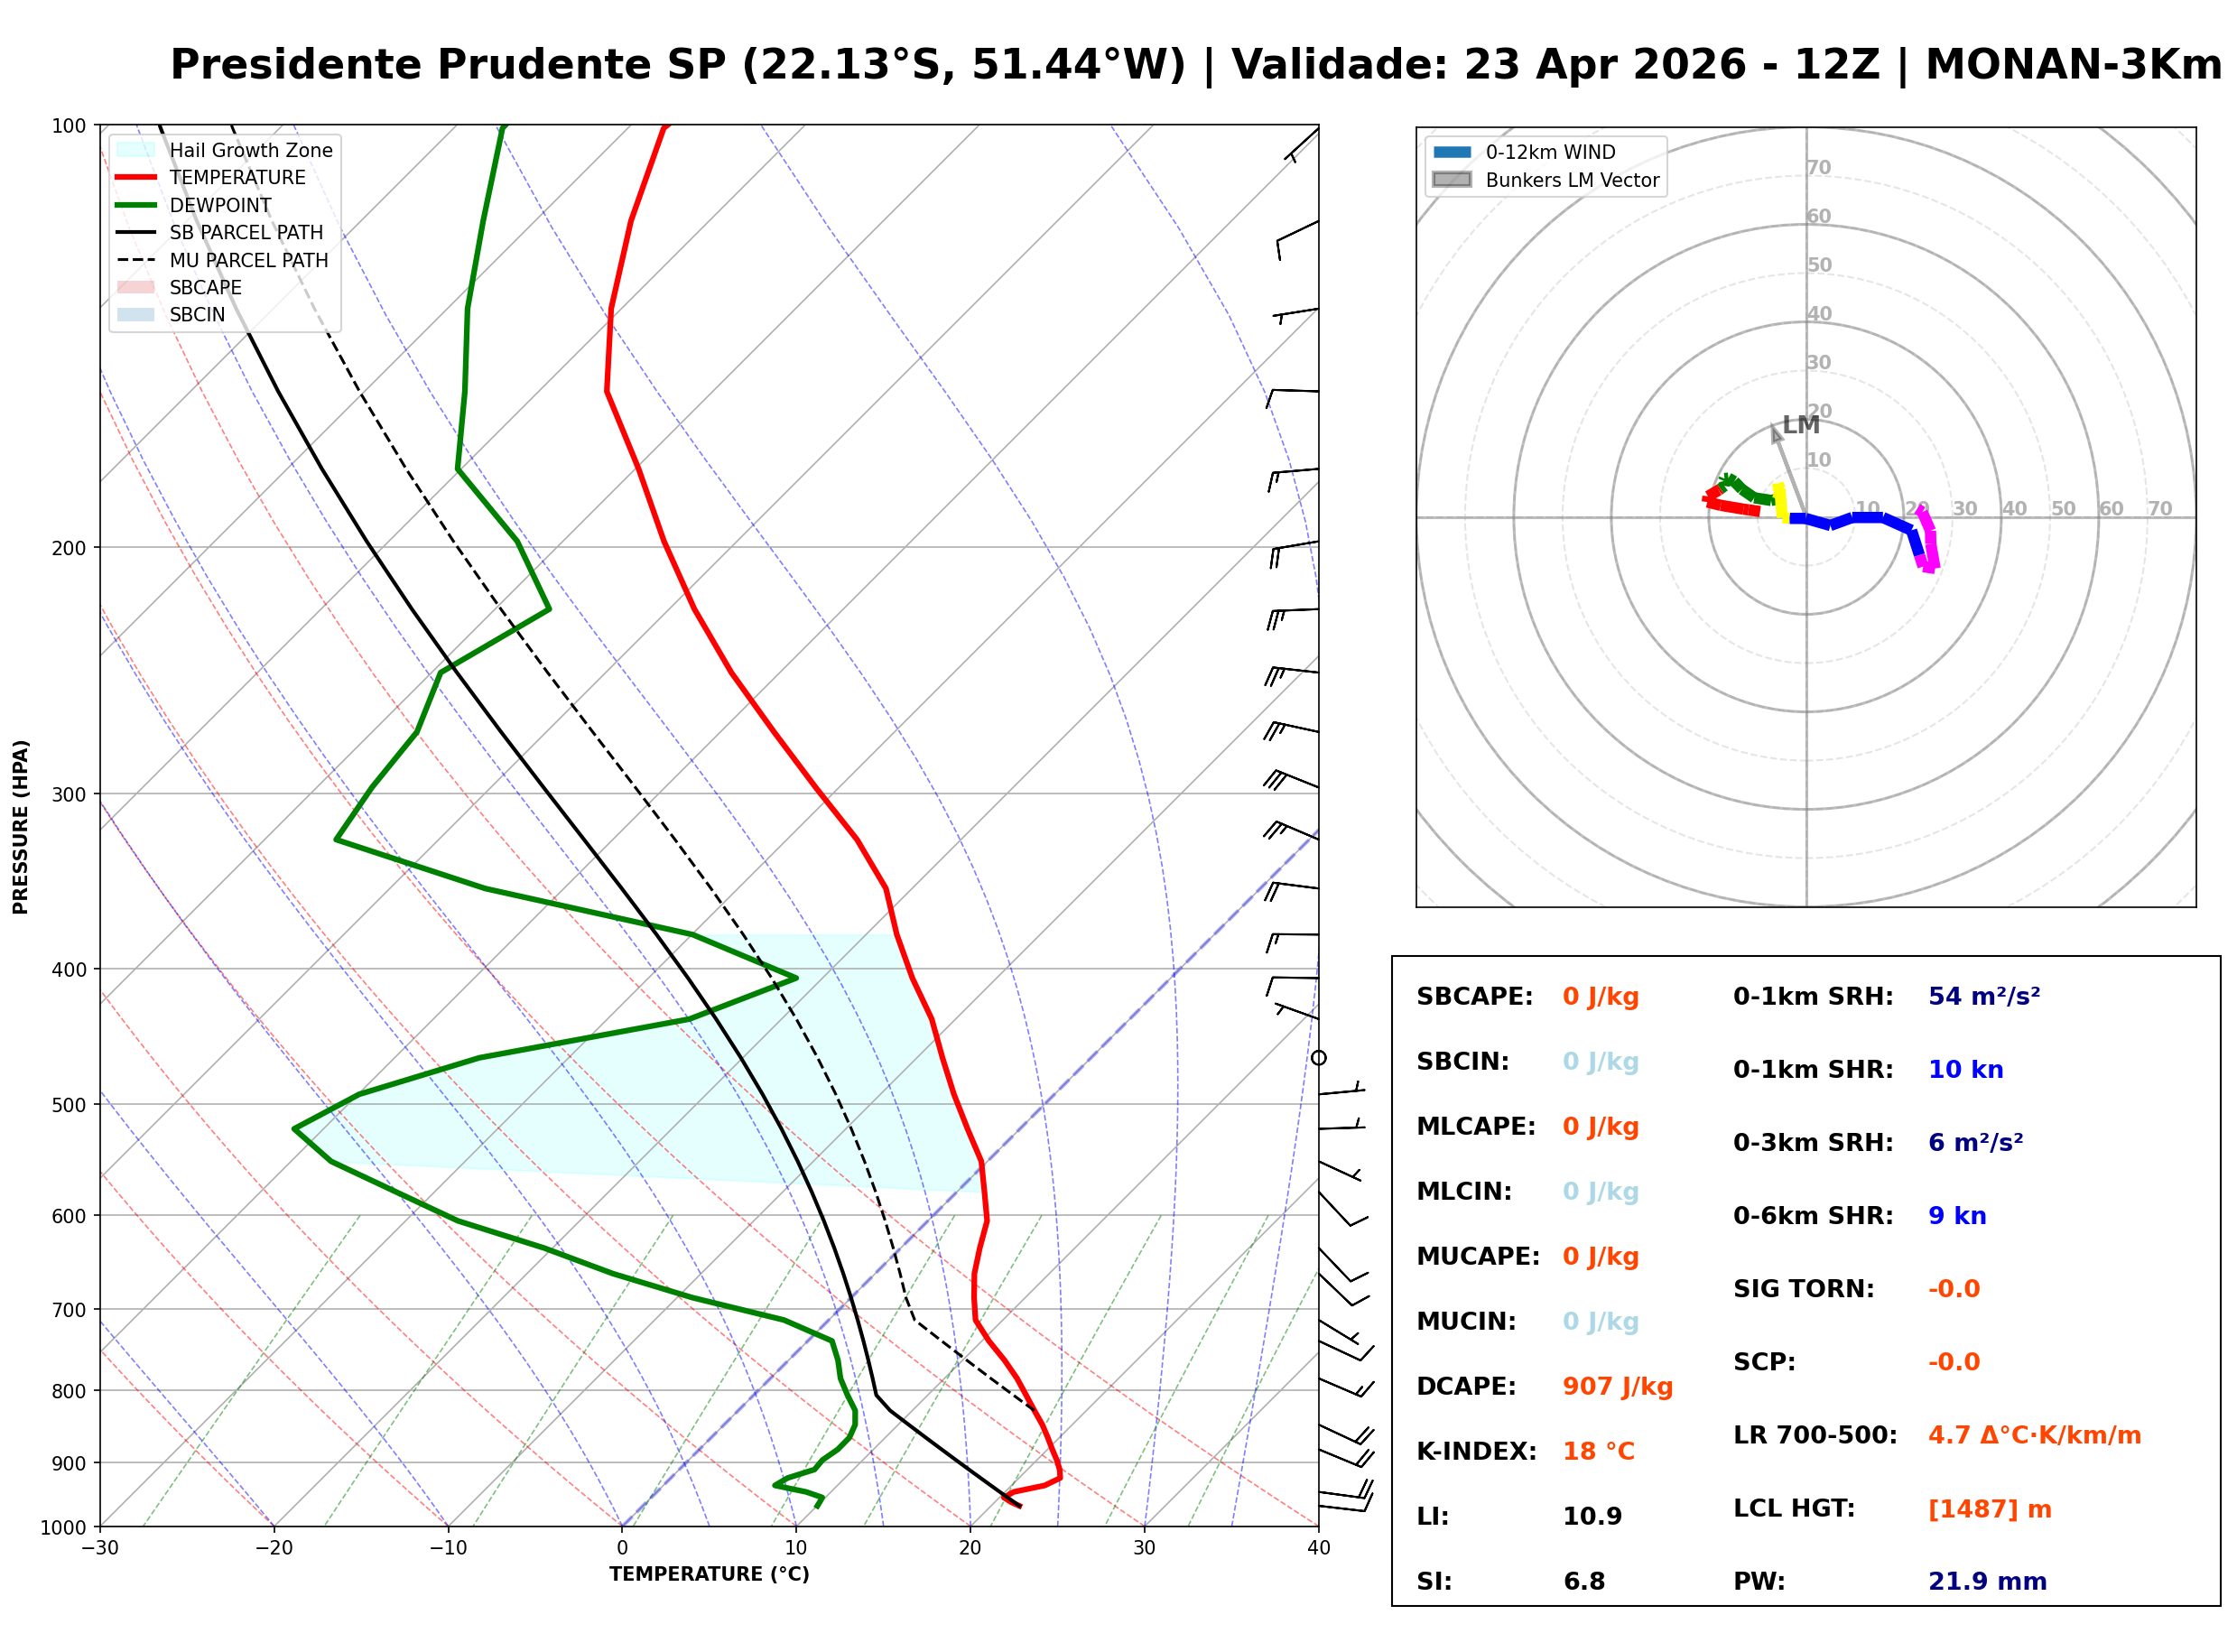Click the calm wind circle marker near 500 hPa

(x=1320, y=1059)
